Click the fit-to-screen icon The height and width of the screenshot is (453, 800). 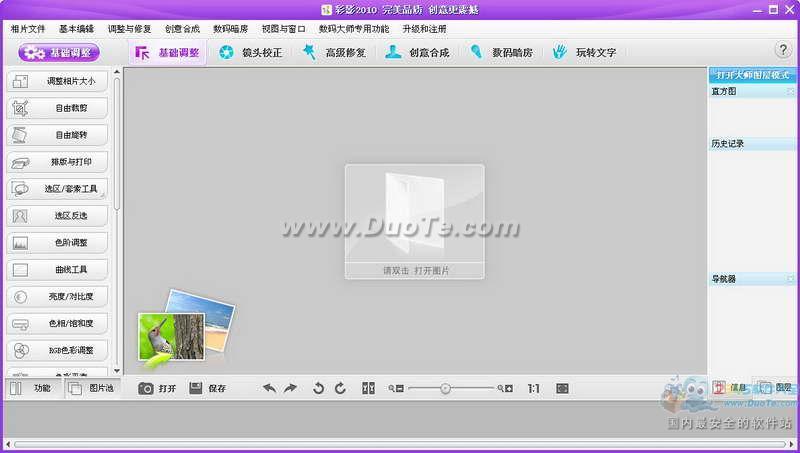562,389
